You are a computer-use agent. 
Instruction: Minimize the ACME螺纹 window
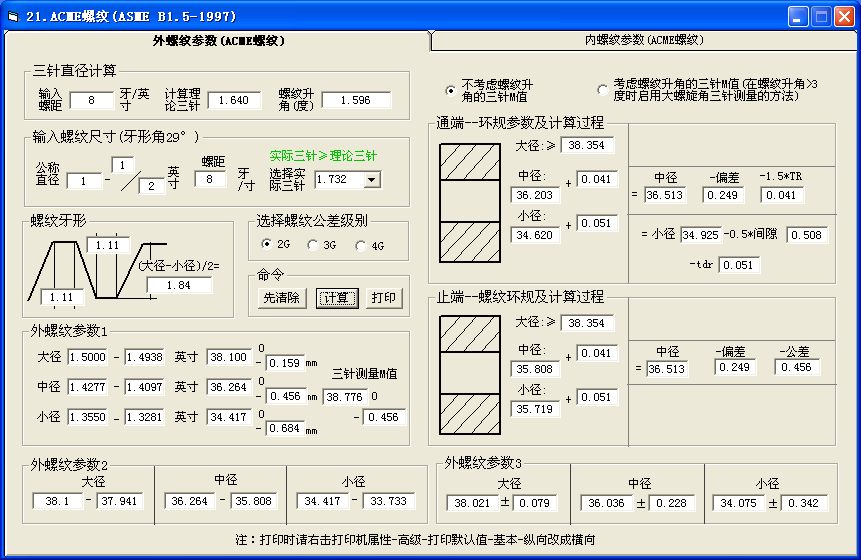point(798,16)
